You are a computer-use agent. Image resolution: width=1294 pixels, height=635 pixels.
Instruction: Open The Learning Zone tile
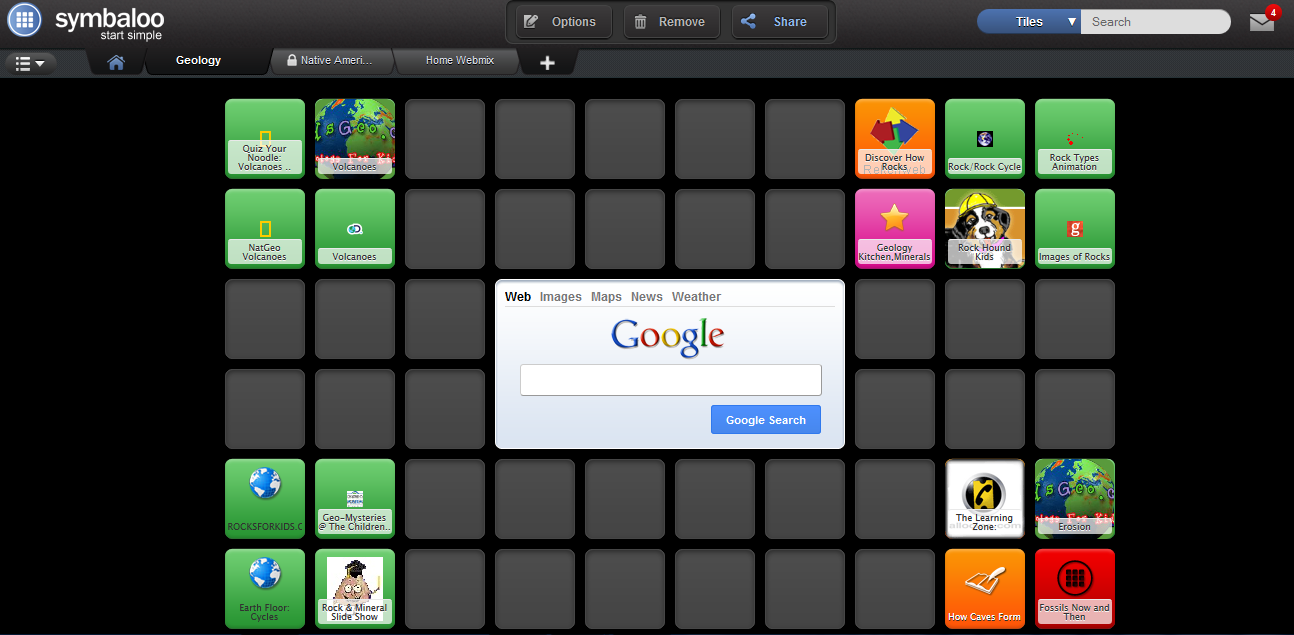click(x=985, y=499)
